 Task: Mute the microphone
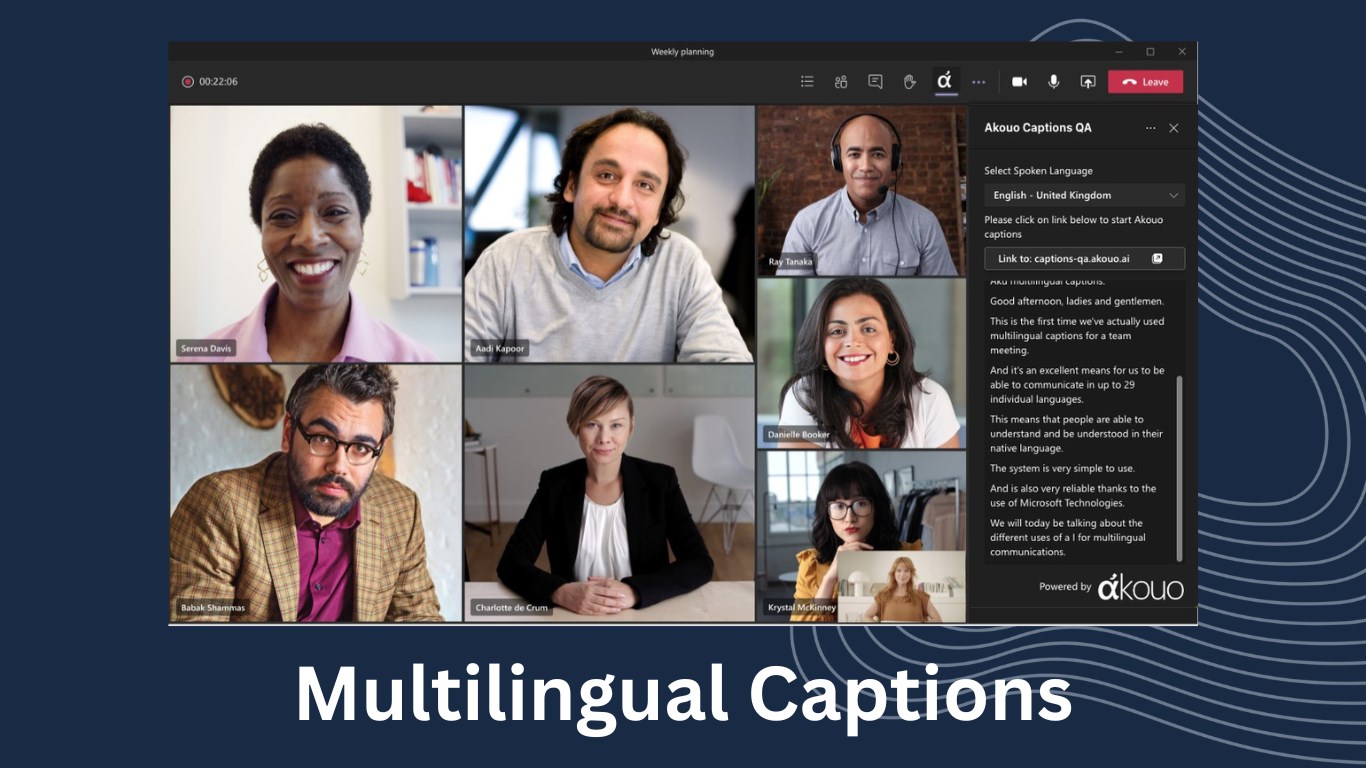tap(1053, 82)
